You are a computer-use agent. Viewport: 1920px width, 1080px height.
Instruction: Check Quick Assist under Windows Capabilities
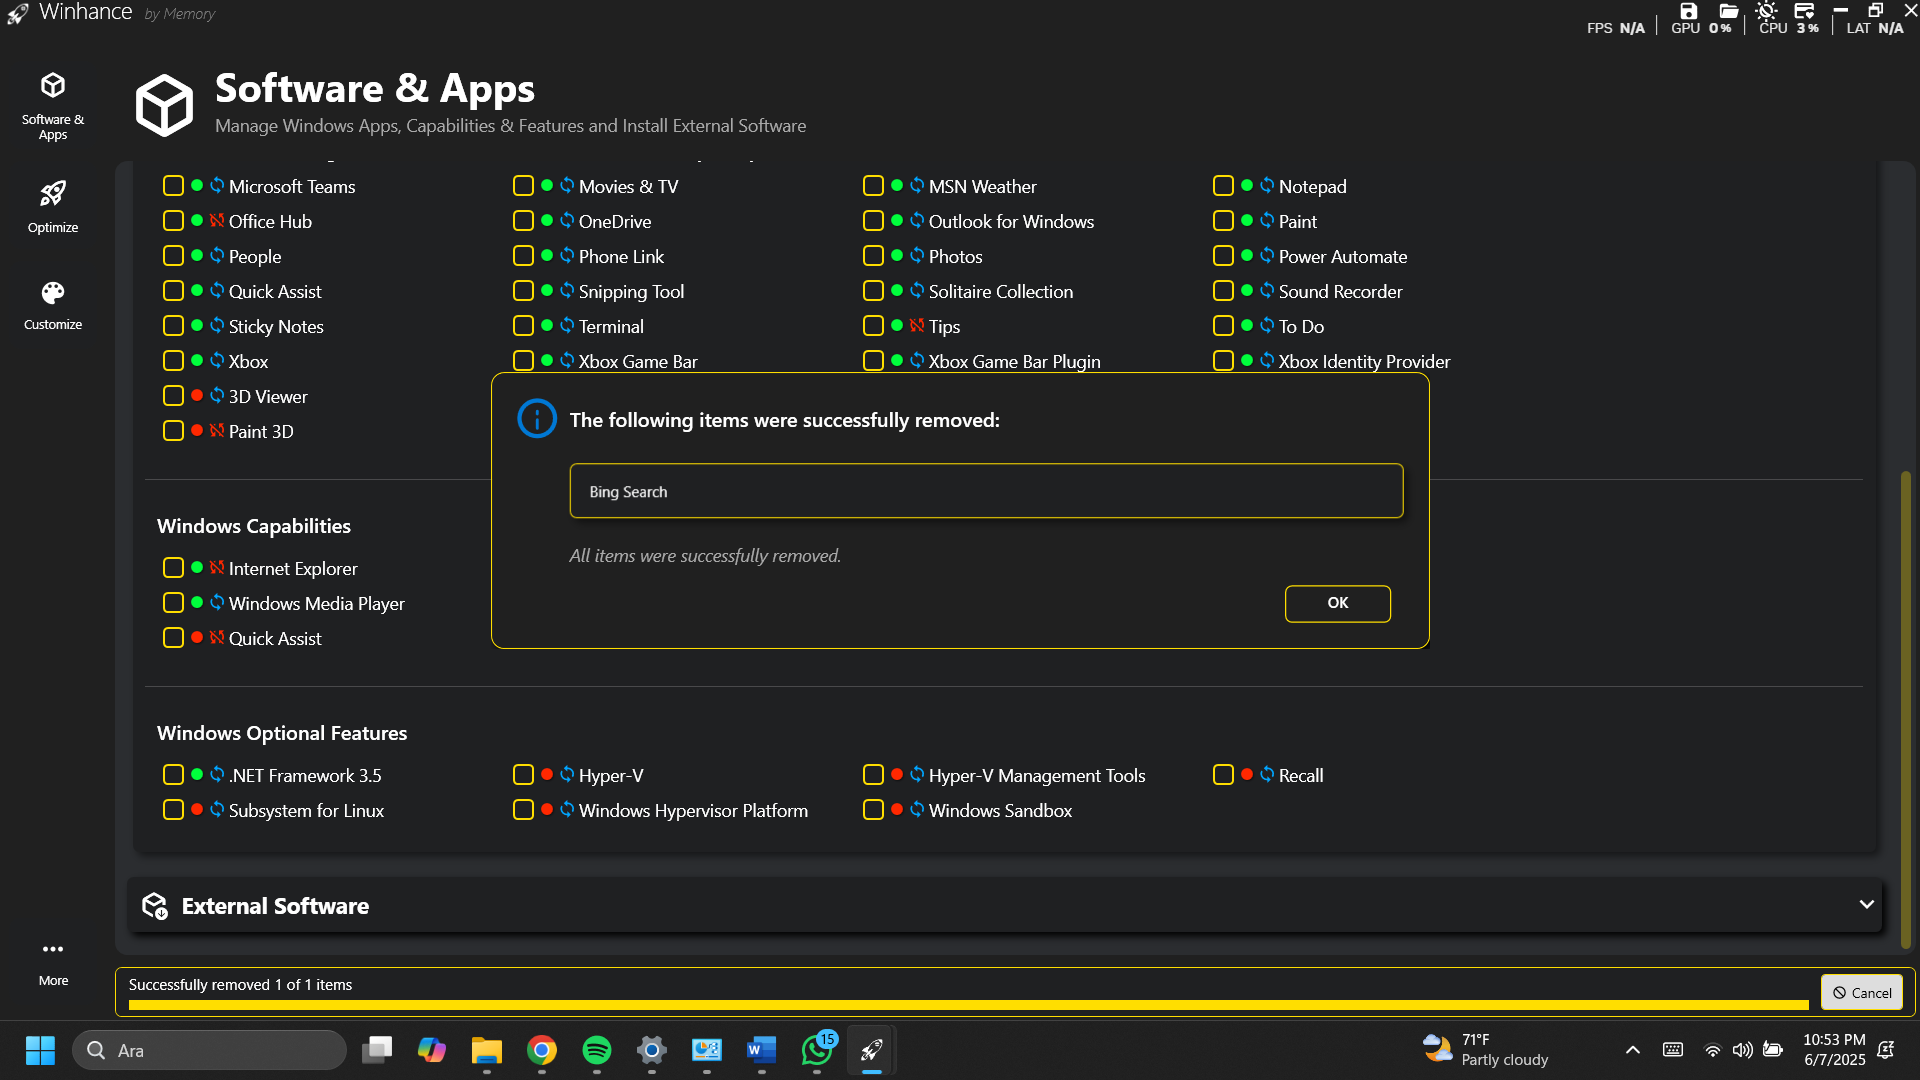coord(173,638)
